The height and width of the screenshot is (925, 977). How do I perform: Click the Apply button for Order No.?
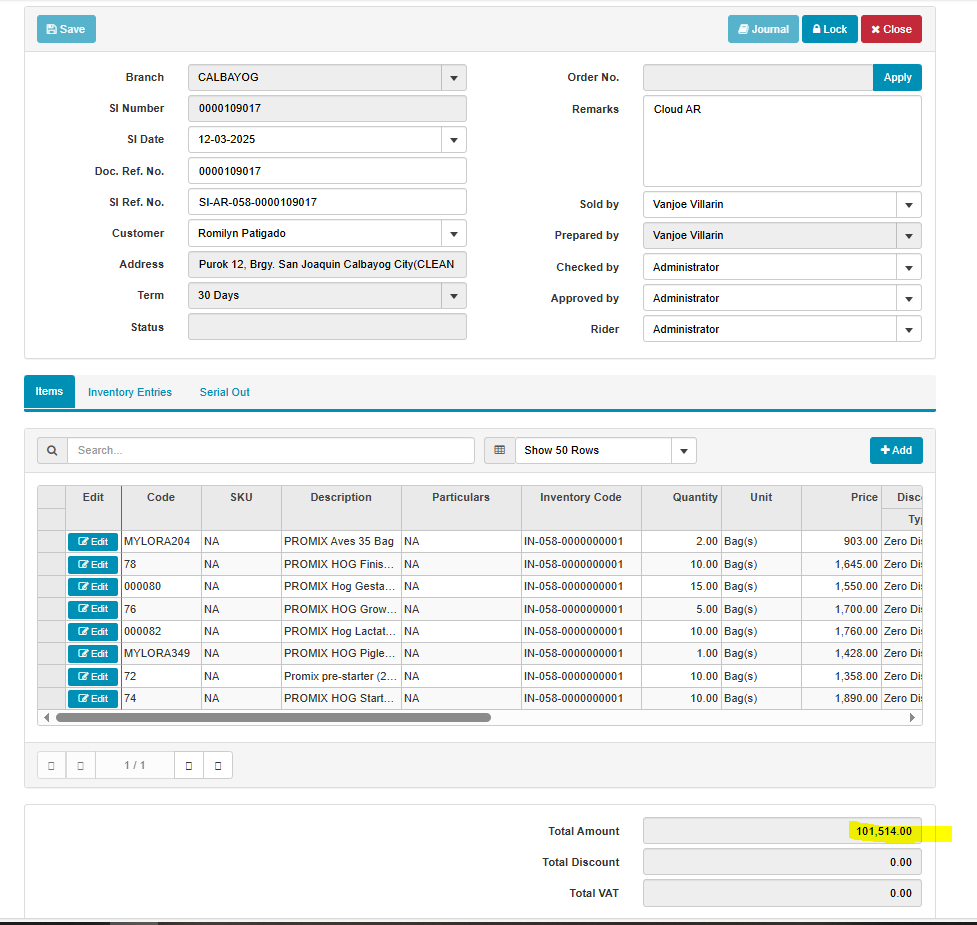tap(897, 78)
